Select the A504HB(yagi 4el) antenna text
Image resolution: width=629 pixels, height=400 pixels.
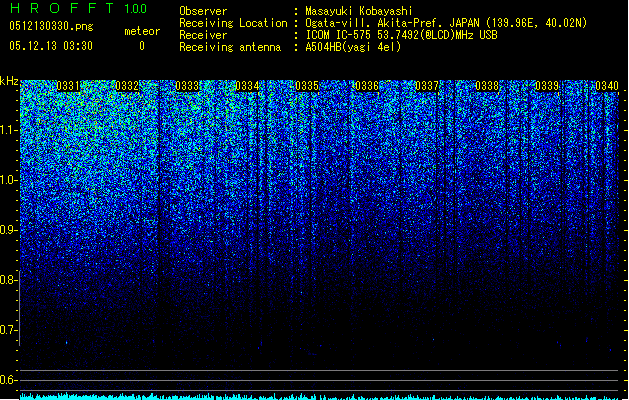[x=353, y=47]
